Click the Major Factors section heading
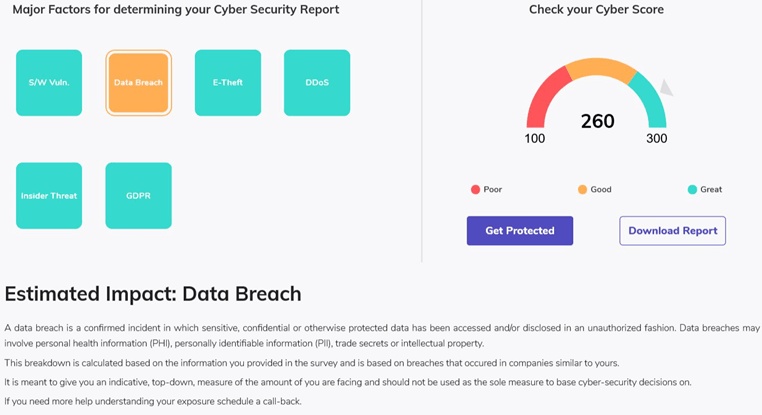This screenshot has width=762, height=415. [176, 9]
